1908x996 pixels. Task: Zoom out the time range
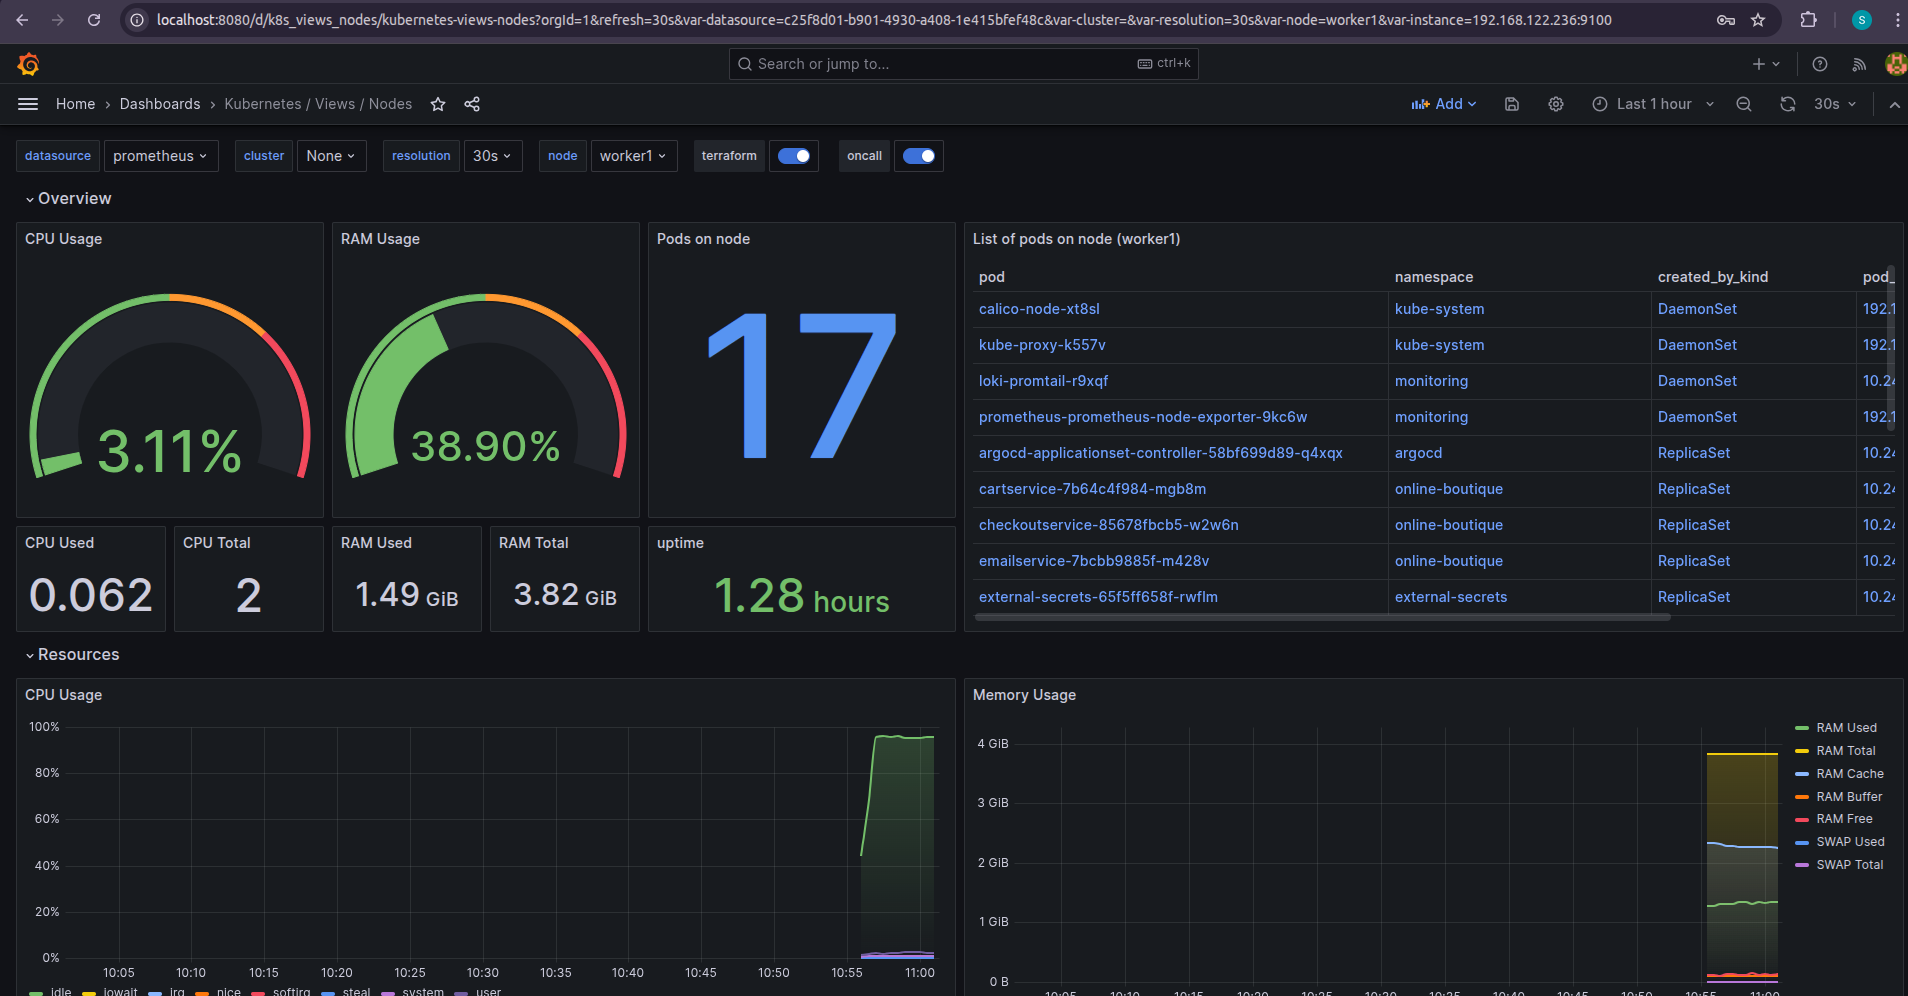(1744, 104)
